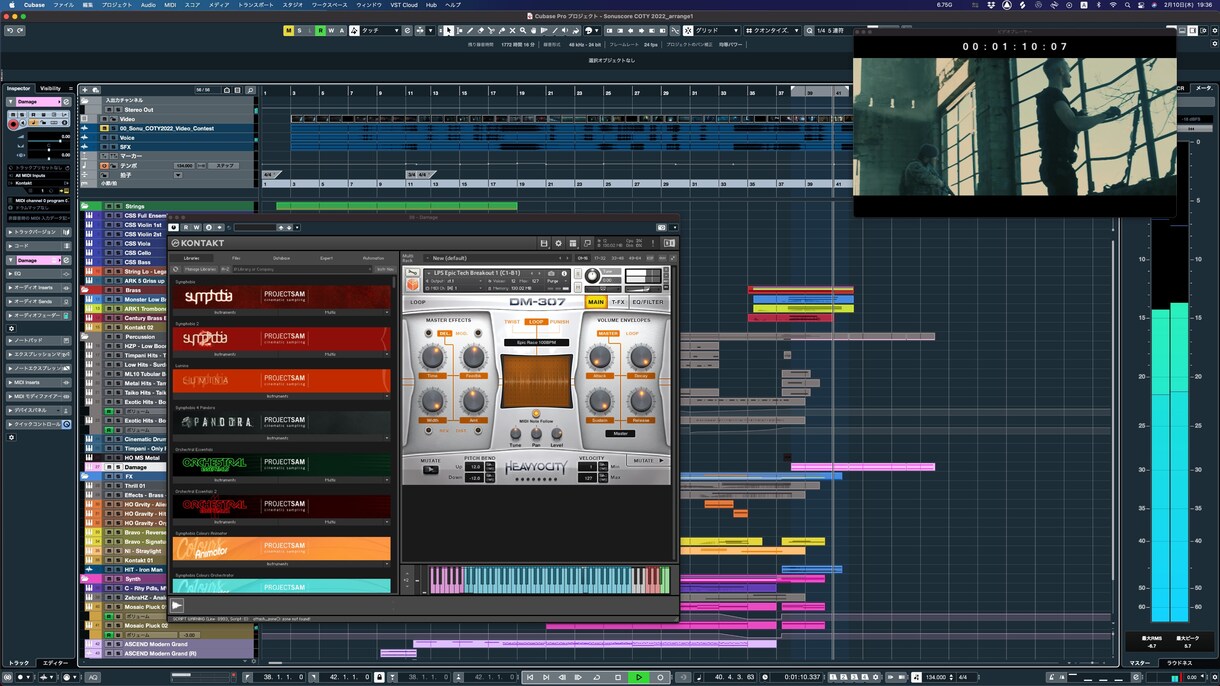Toggle global Write automation (W) in toolbar
The height and width of the screenshot is (686, 1220).
330,31
